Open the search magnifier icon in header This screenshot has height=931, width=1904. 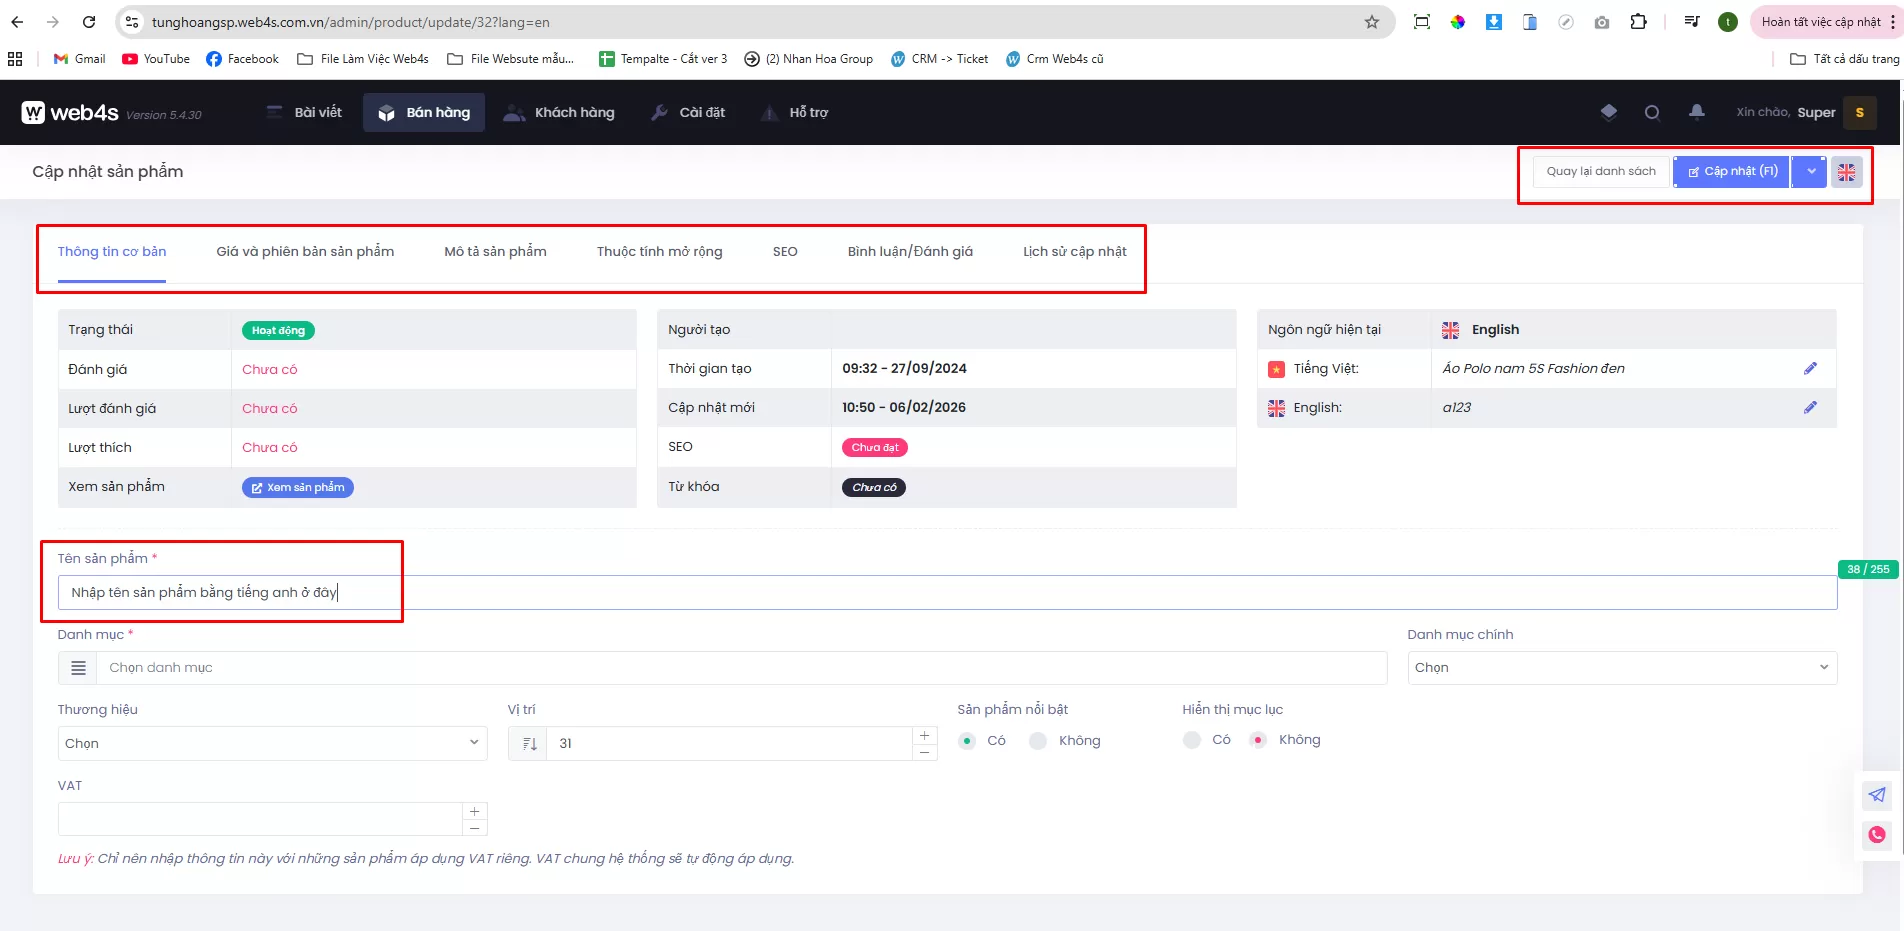pos(1652,113)
